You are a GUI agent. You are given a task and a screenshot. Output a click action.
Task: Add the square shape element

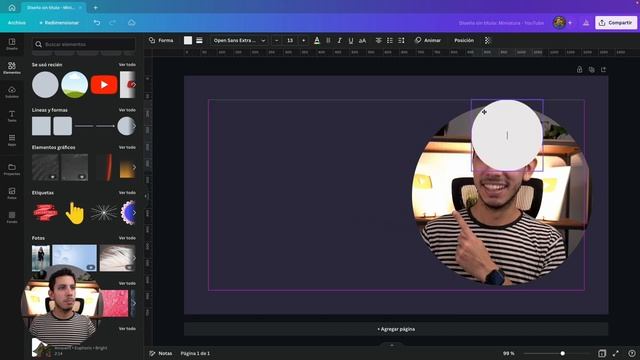click(41, 126)
